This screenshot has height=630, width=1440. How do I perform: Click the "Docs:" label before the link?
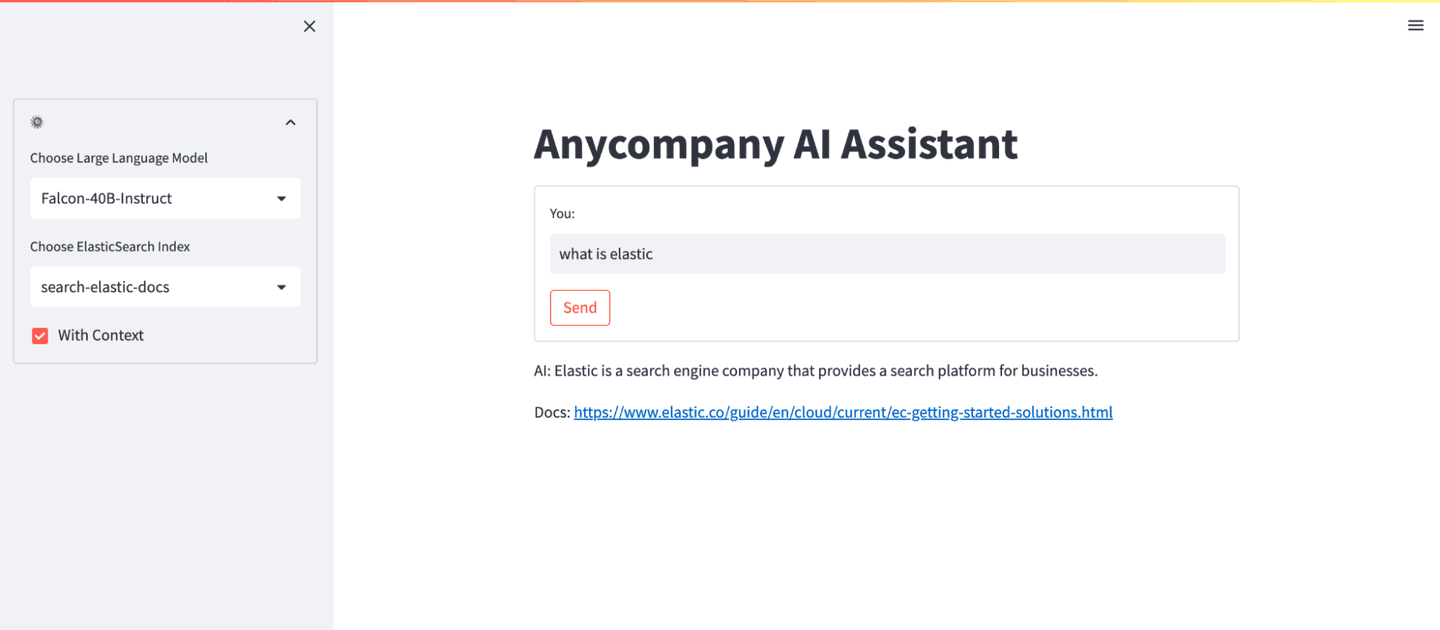tap(552, 412)
